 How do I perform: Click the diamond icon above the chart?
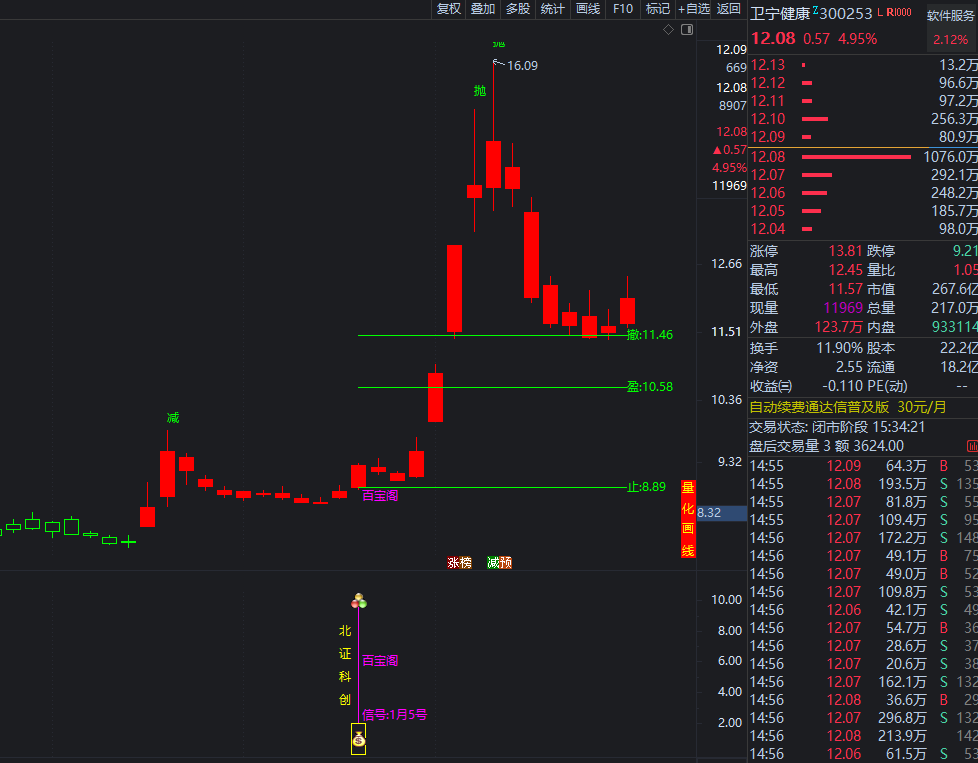(x=669, y=30)
